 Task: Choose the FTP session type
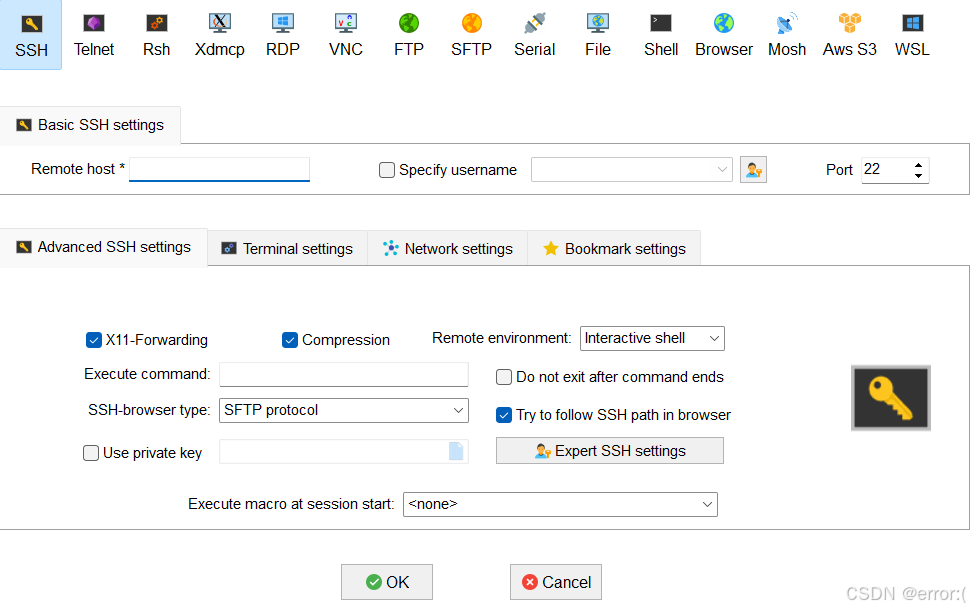click(409, 35)
